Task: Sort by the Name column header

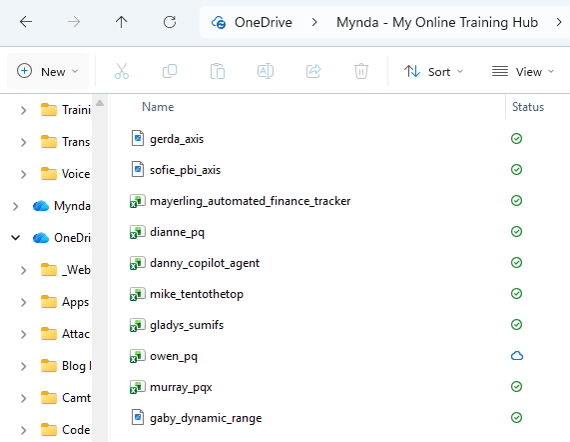Action: pos(158,107)
